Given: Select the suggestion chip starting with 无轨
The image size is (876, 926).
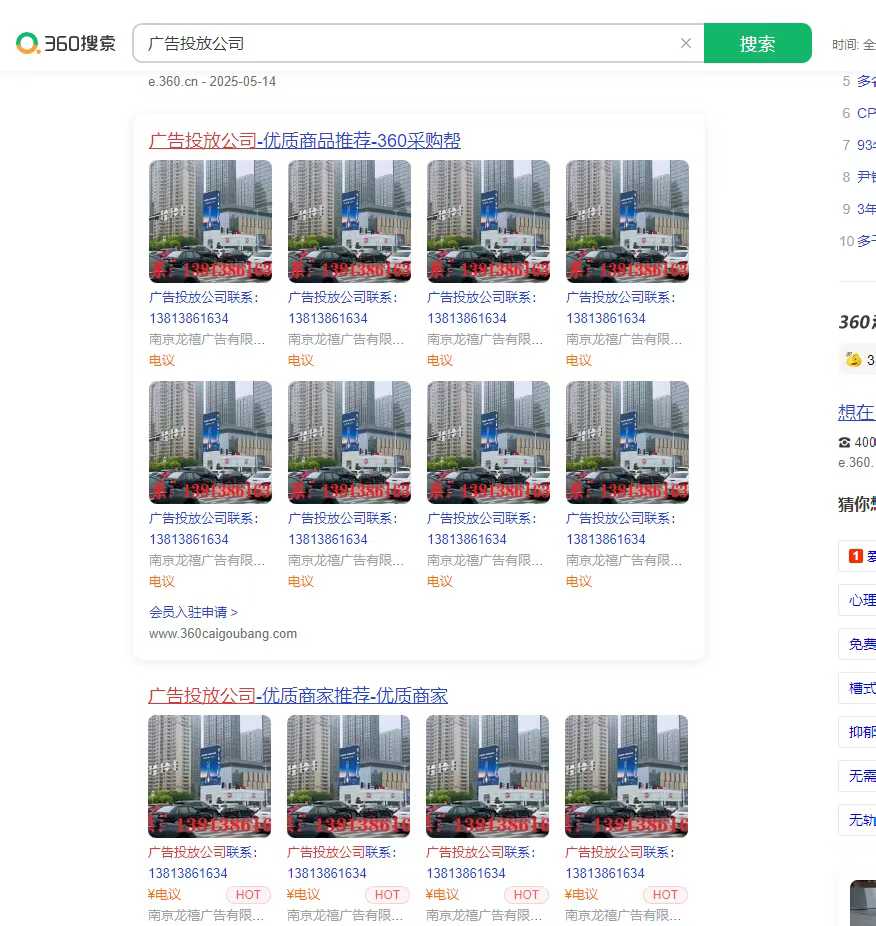Looking at the screenshot, I should click(858, 820).
